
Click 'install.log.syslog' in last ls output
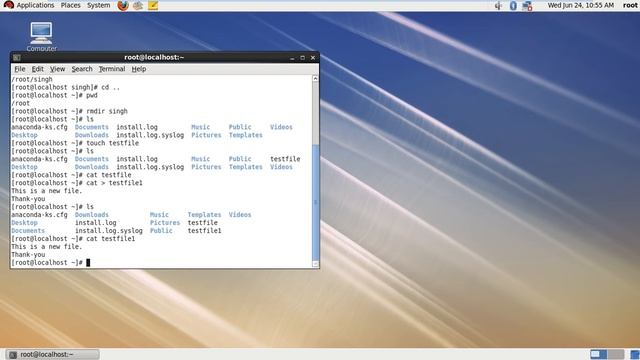pos(109,231)
